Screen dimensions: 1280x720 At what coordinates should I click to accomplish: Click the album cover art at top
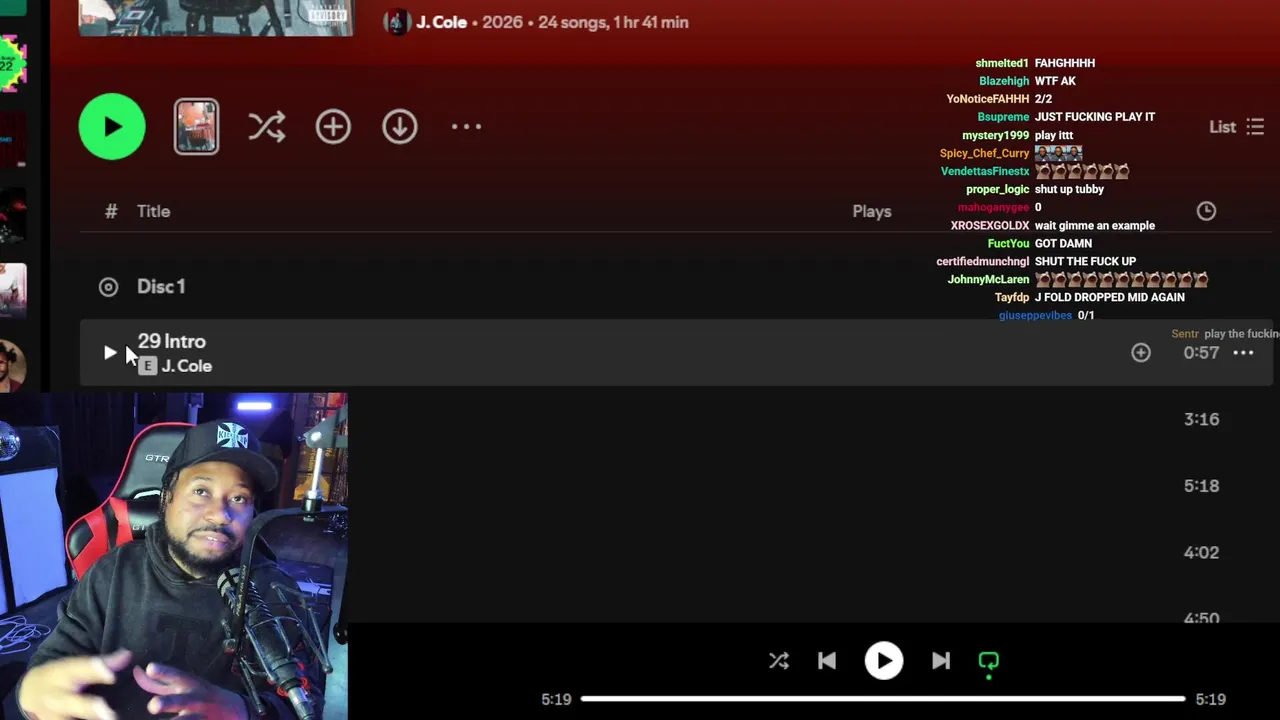coord(216,18)
